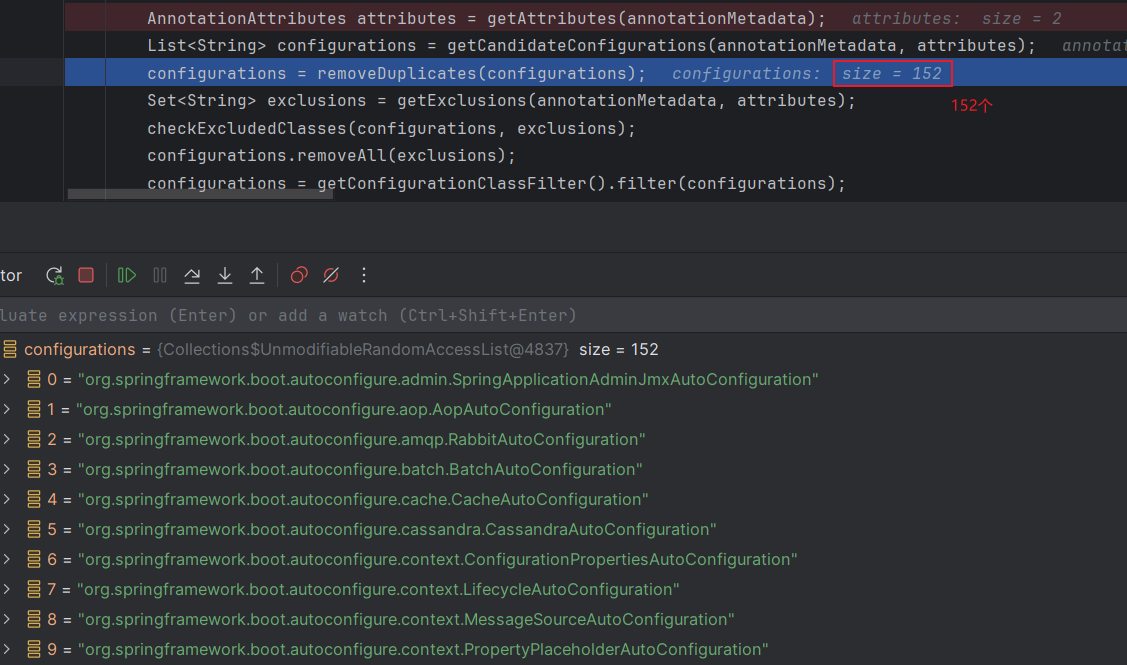Click getExclusions method call in editor

462,101
